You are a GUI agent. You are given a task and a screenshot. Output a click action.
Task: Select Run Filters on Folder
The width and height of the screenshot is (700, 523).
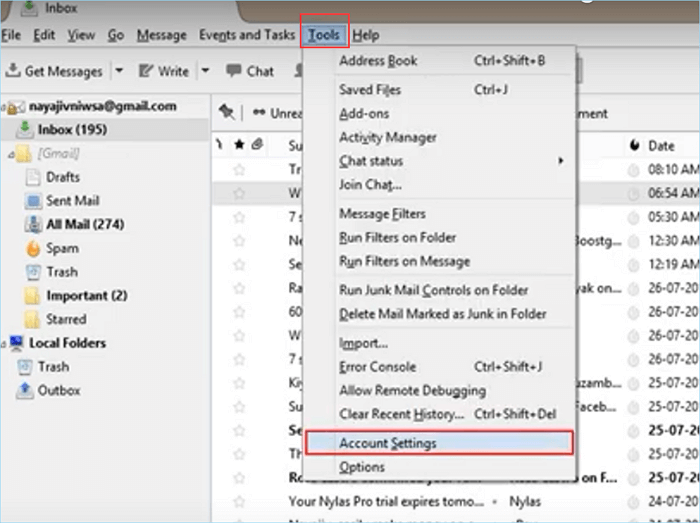click(x=439, y=237)
